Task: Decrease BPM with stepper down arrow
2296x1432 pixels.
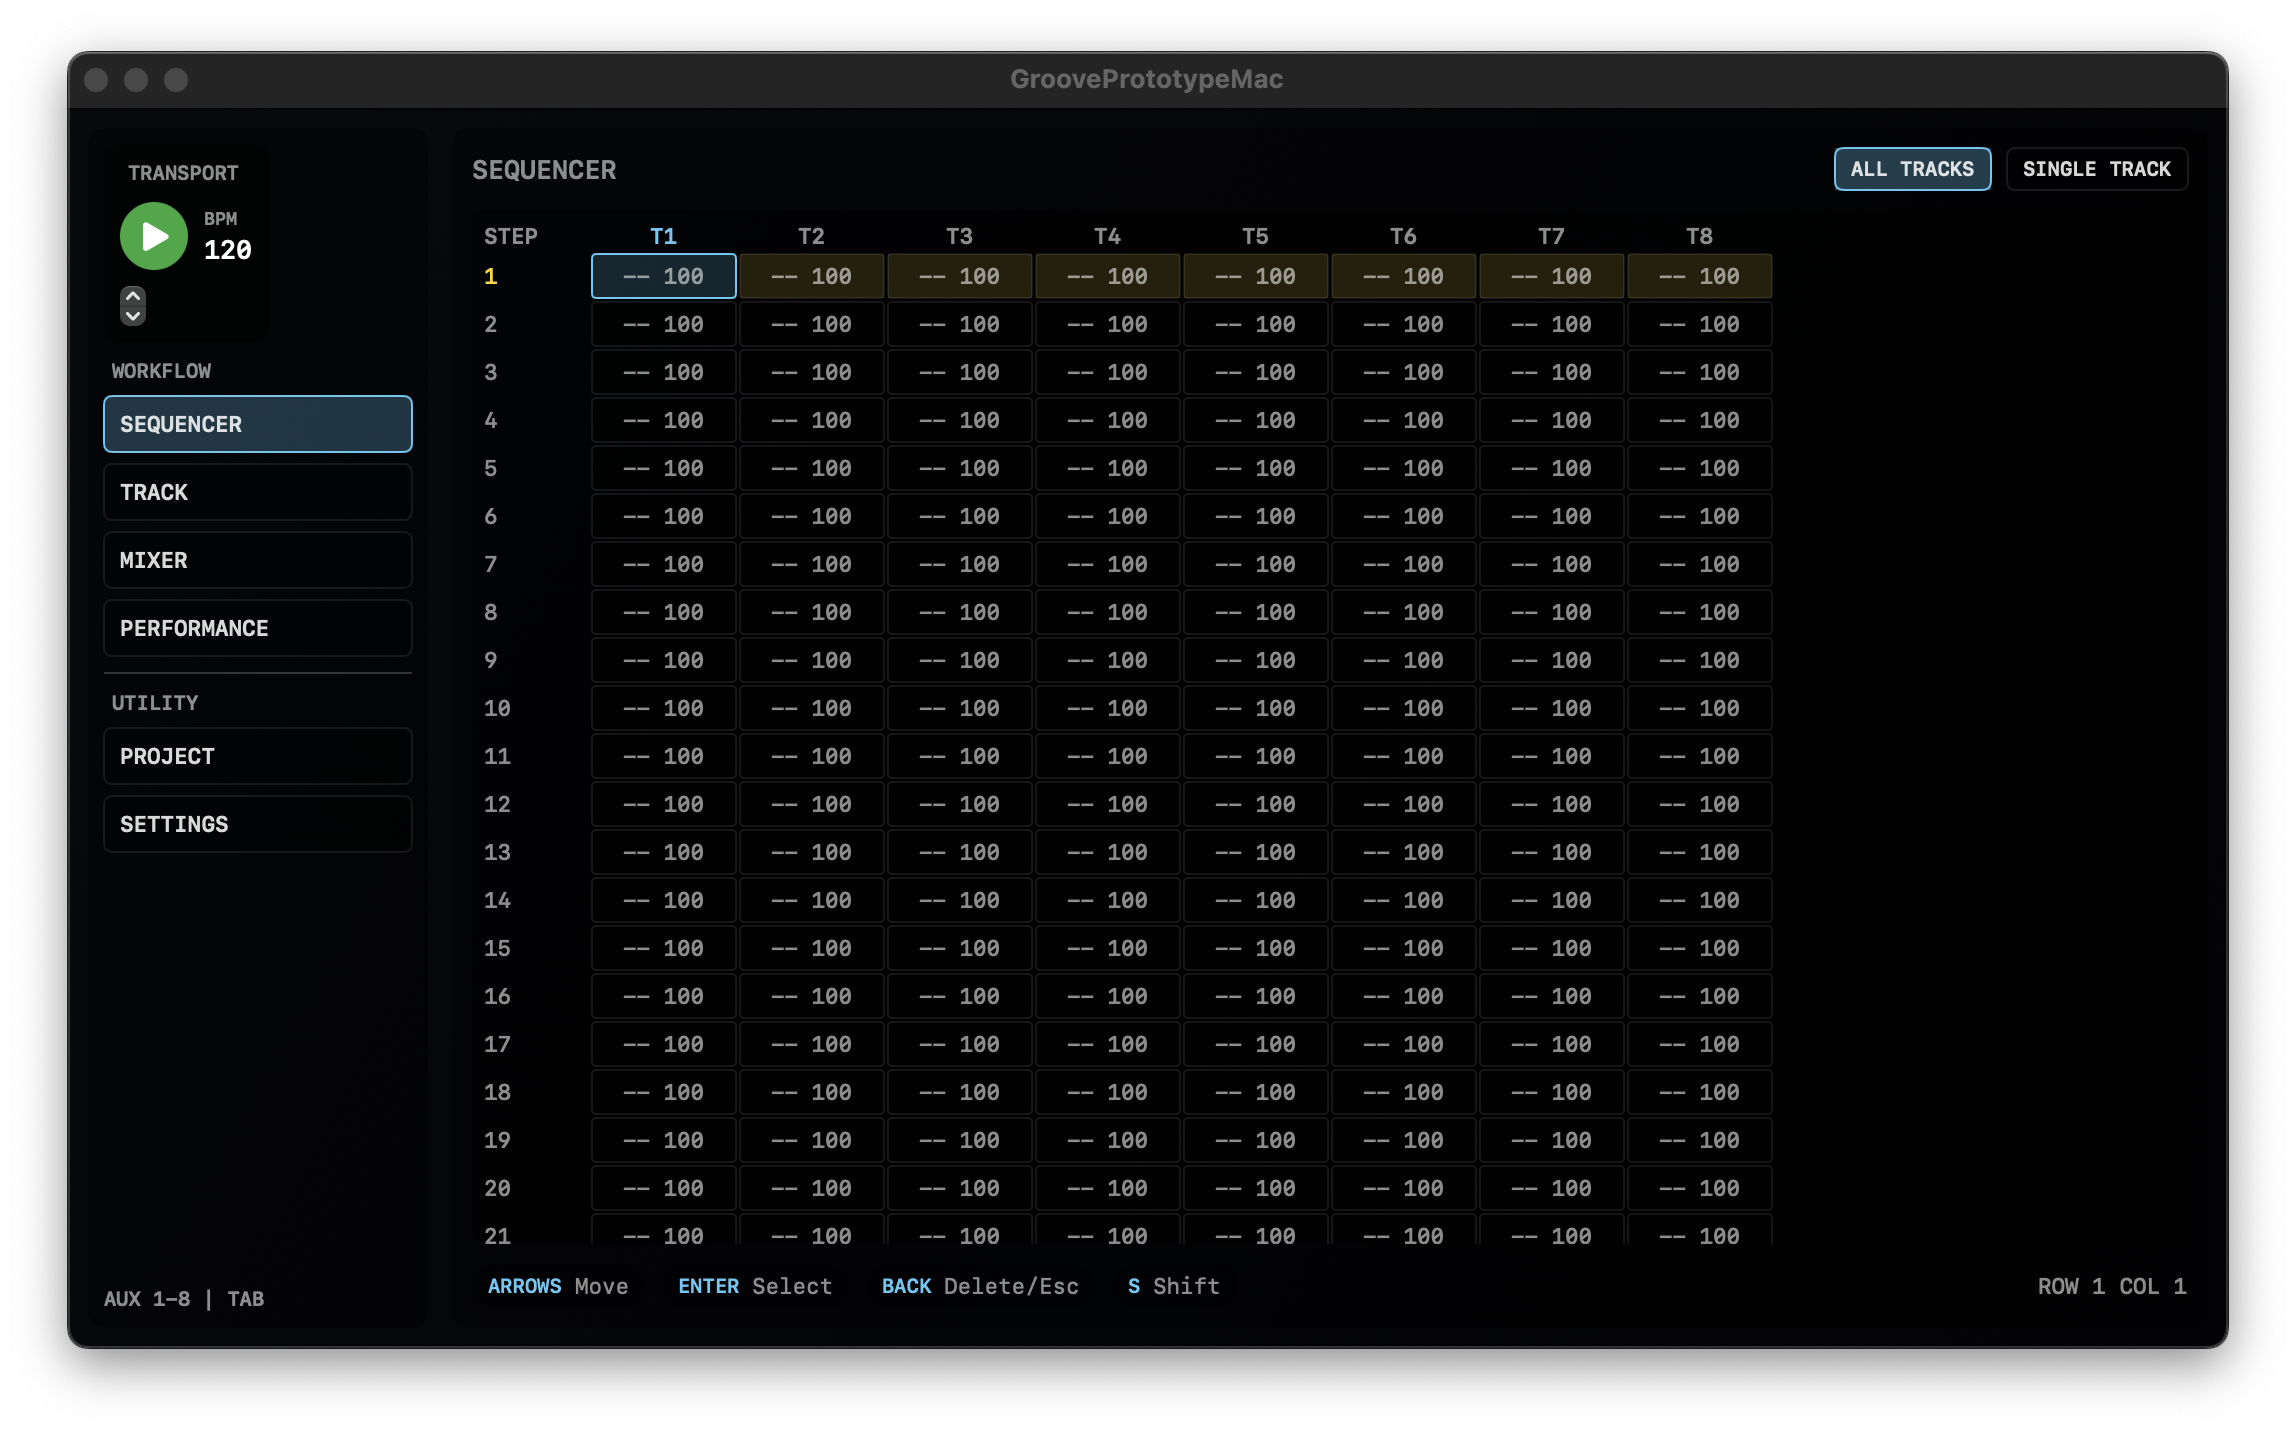Action: [x=133, y=315]
